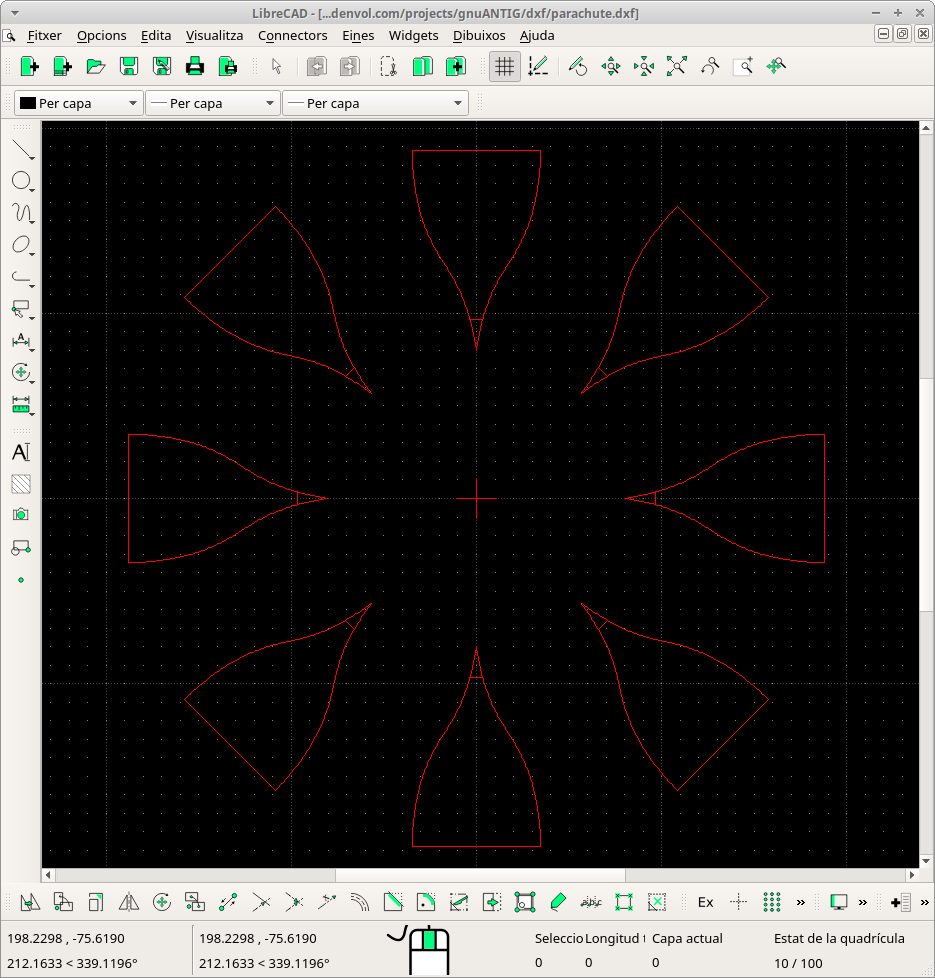
Task: Create a new drawing file
Action: pos(29,66)
